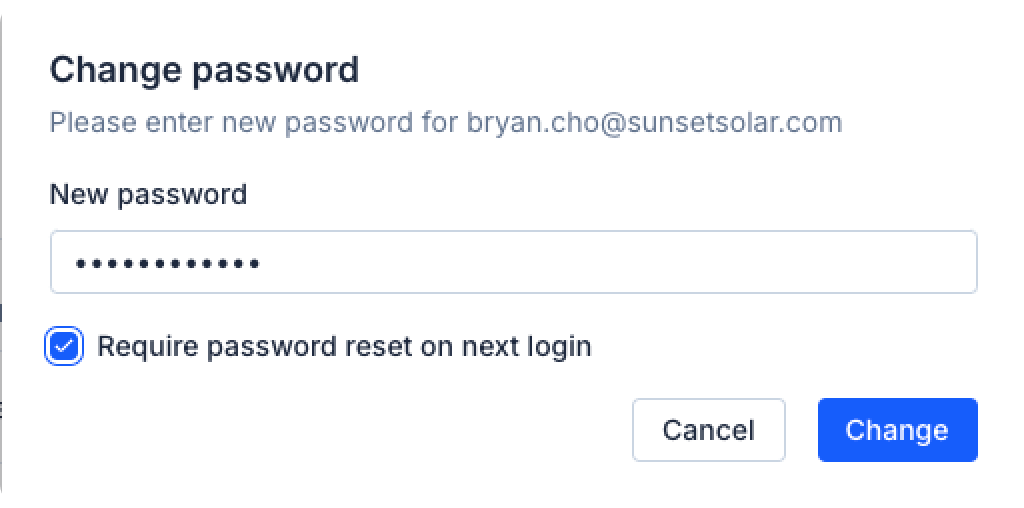Abort the password change via Cancel

(708, 430)
